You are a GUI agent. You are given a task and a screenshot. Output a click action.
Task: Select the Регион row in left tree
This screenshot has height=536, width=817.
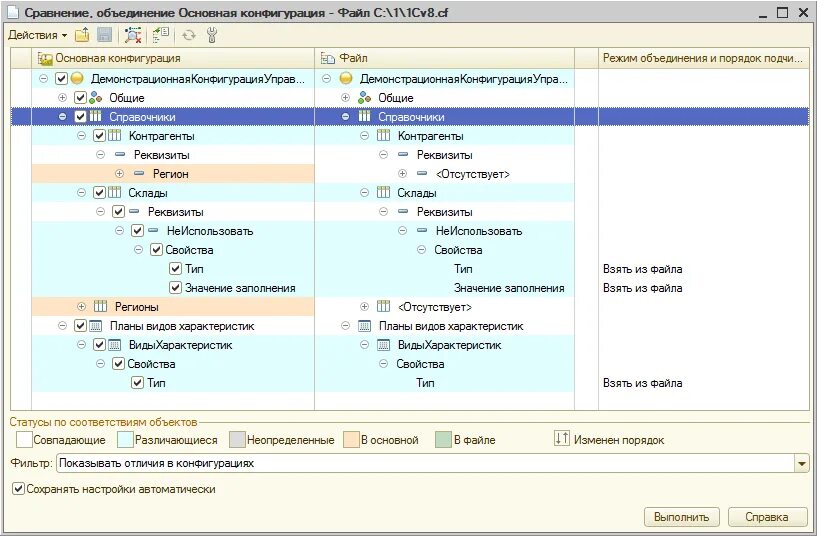tap(173, 173)
